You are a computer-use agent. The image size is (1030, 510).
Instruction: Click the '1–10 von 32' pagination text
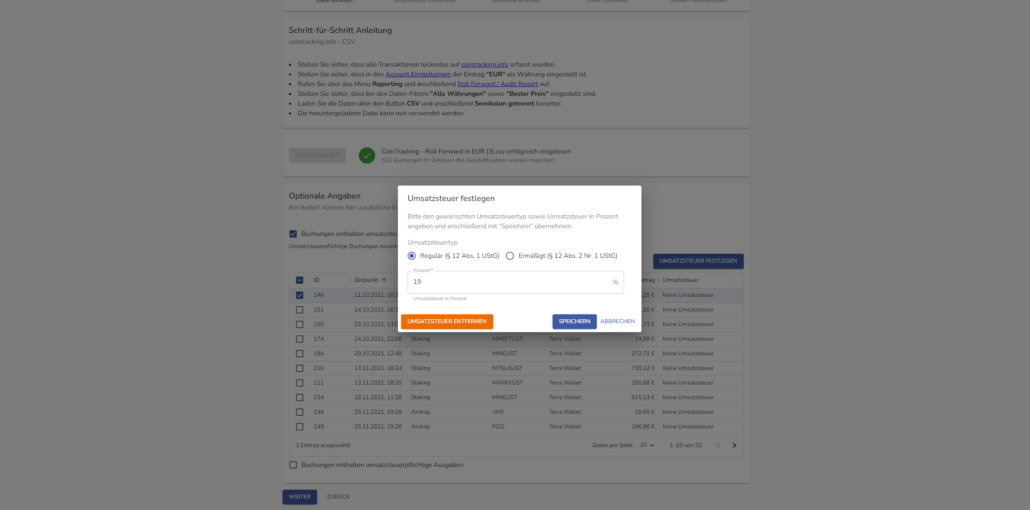[685, 445]
